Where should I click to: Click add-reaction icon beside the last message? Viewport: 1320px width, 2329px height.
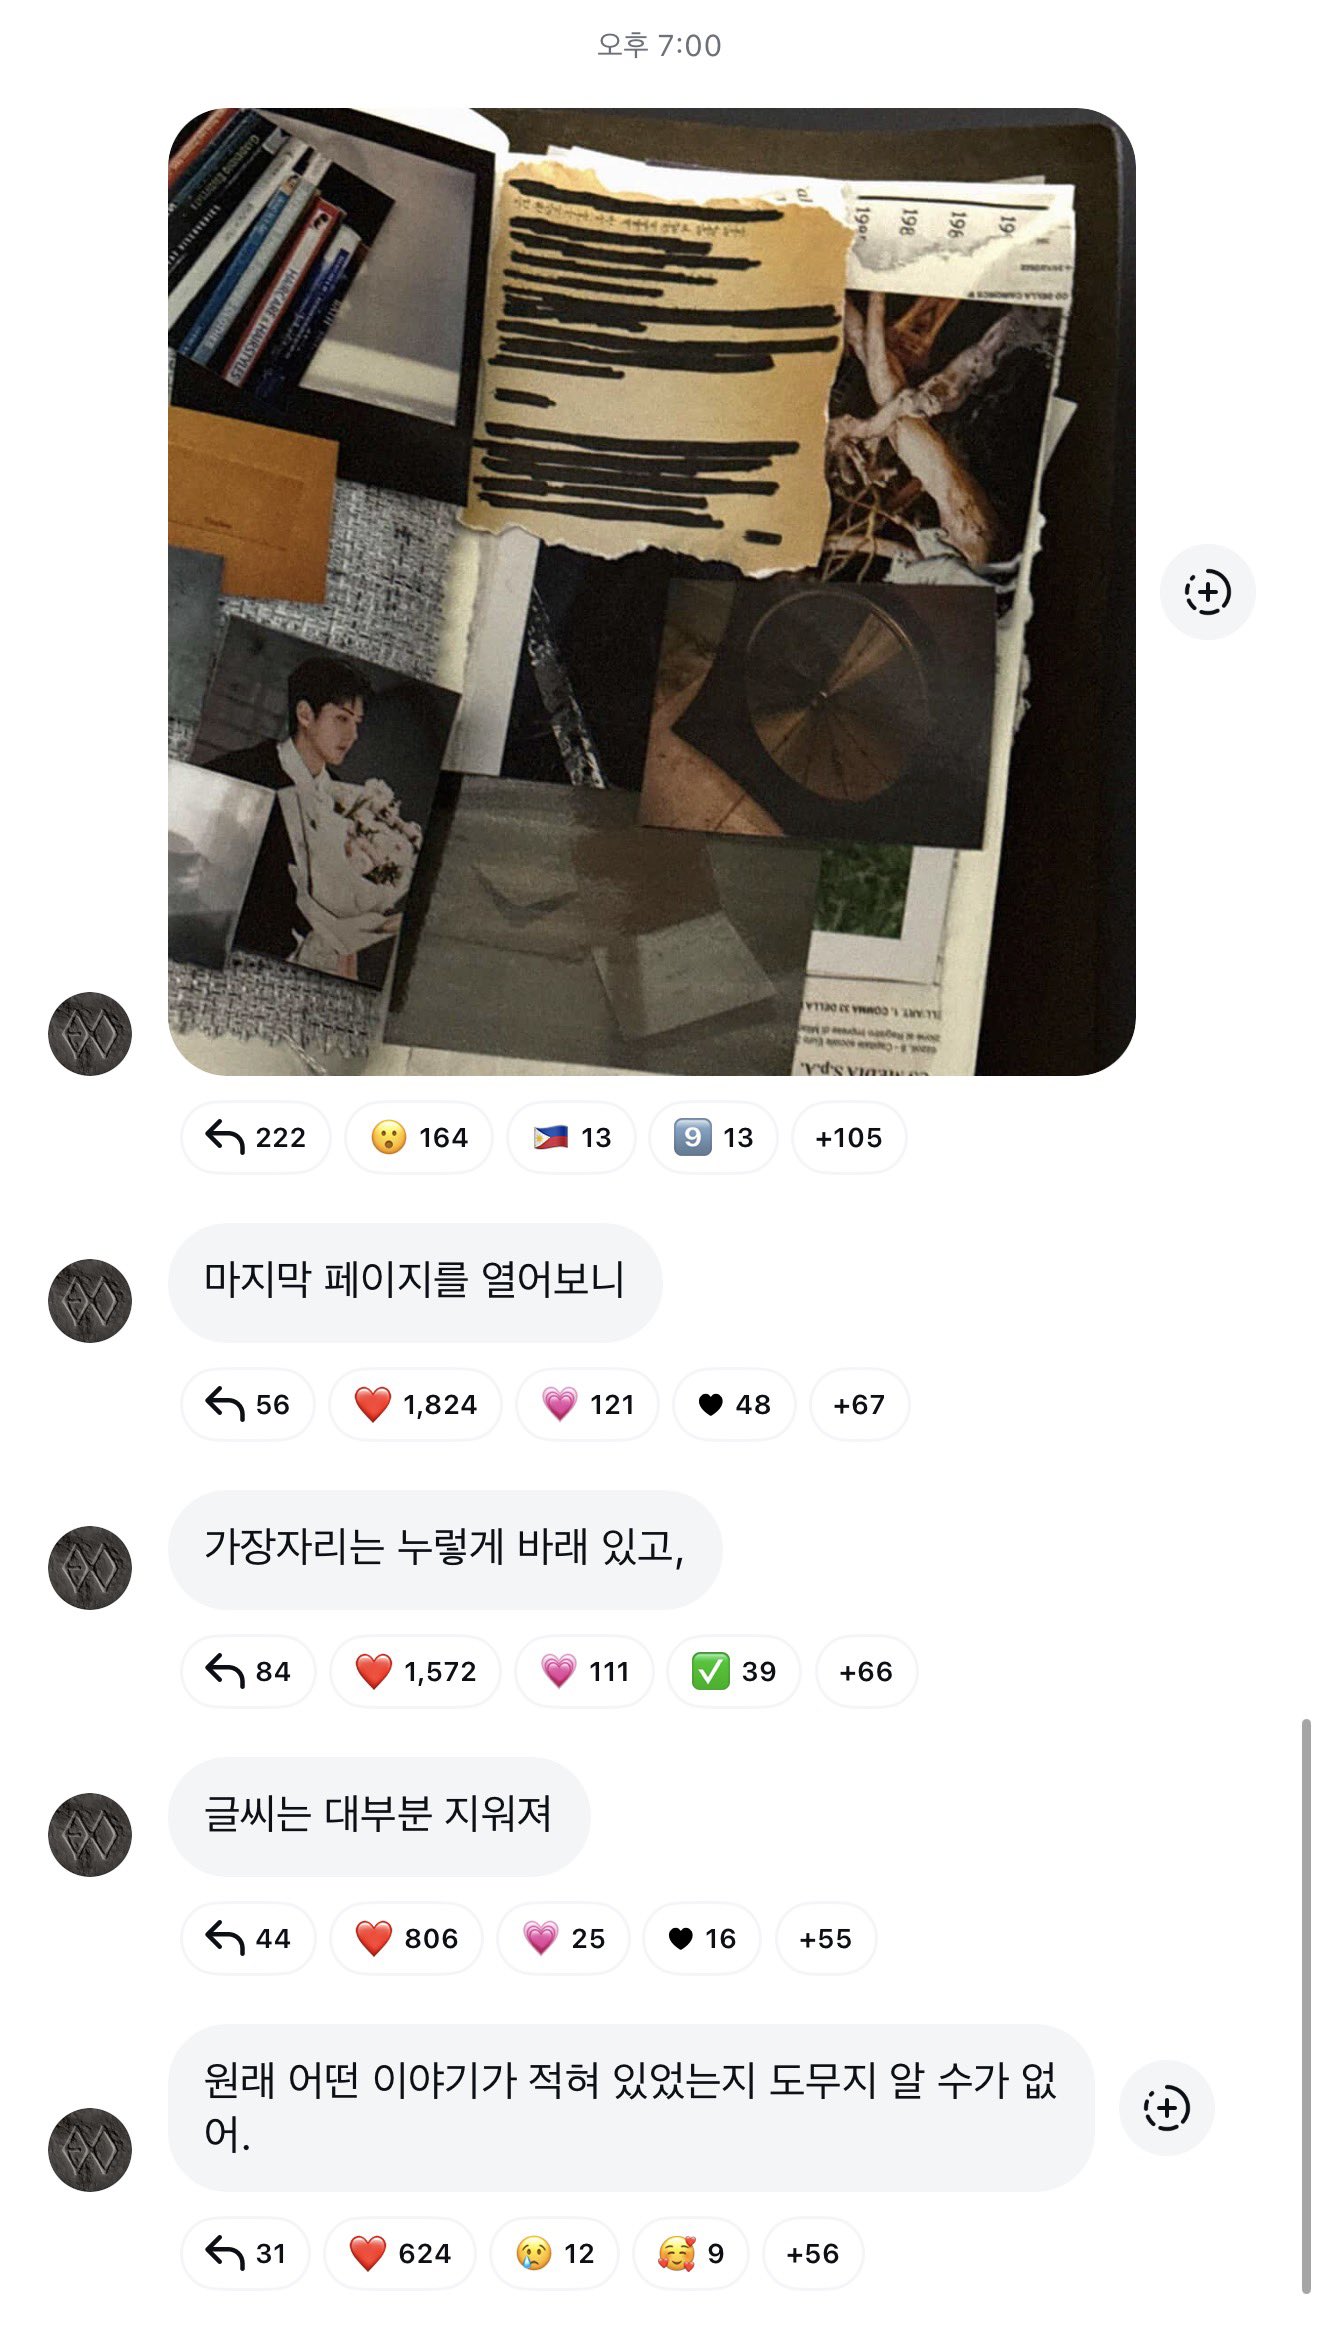click(1166, 2108)
